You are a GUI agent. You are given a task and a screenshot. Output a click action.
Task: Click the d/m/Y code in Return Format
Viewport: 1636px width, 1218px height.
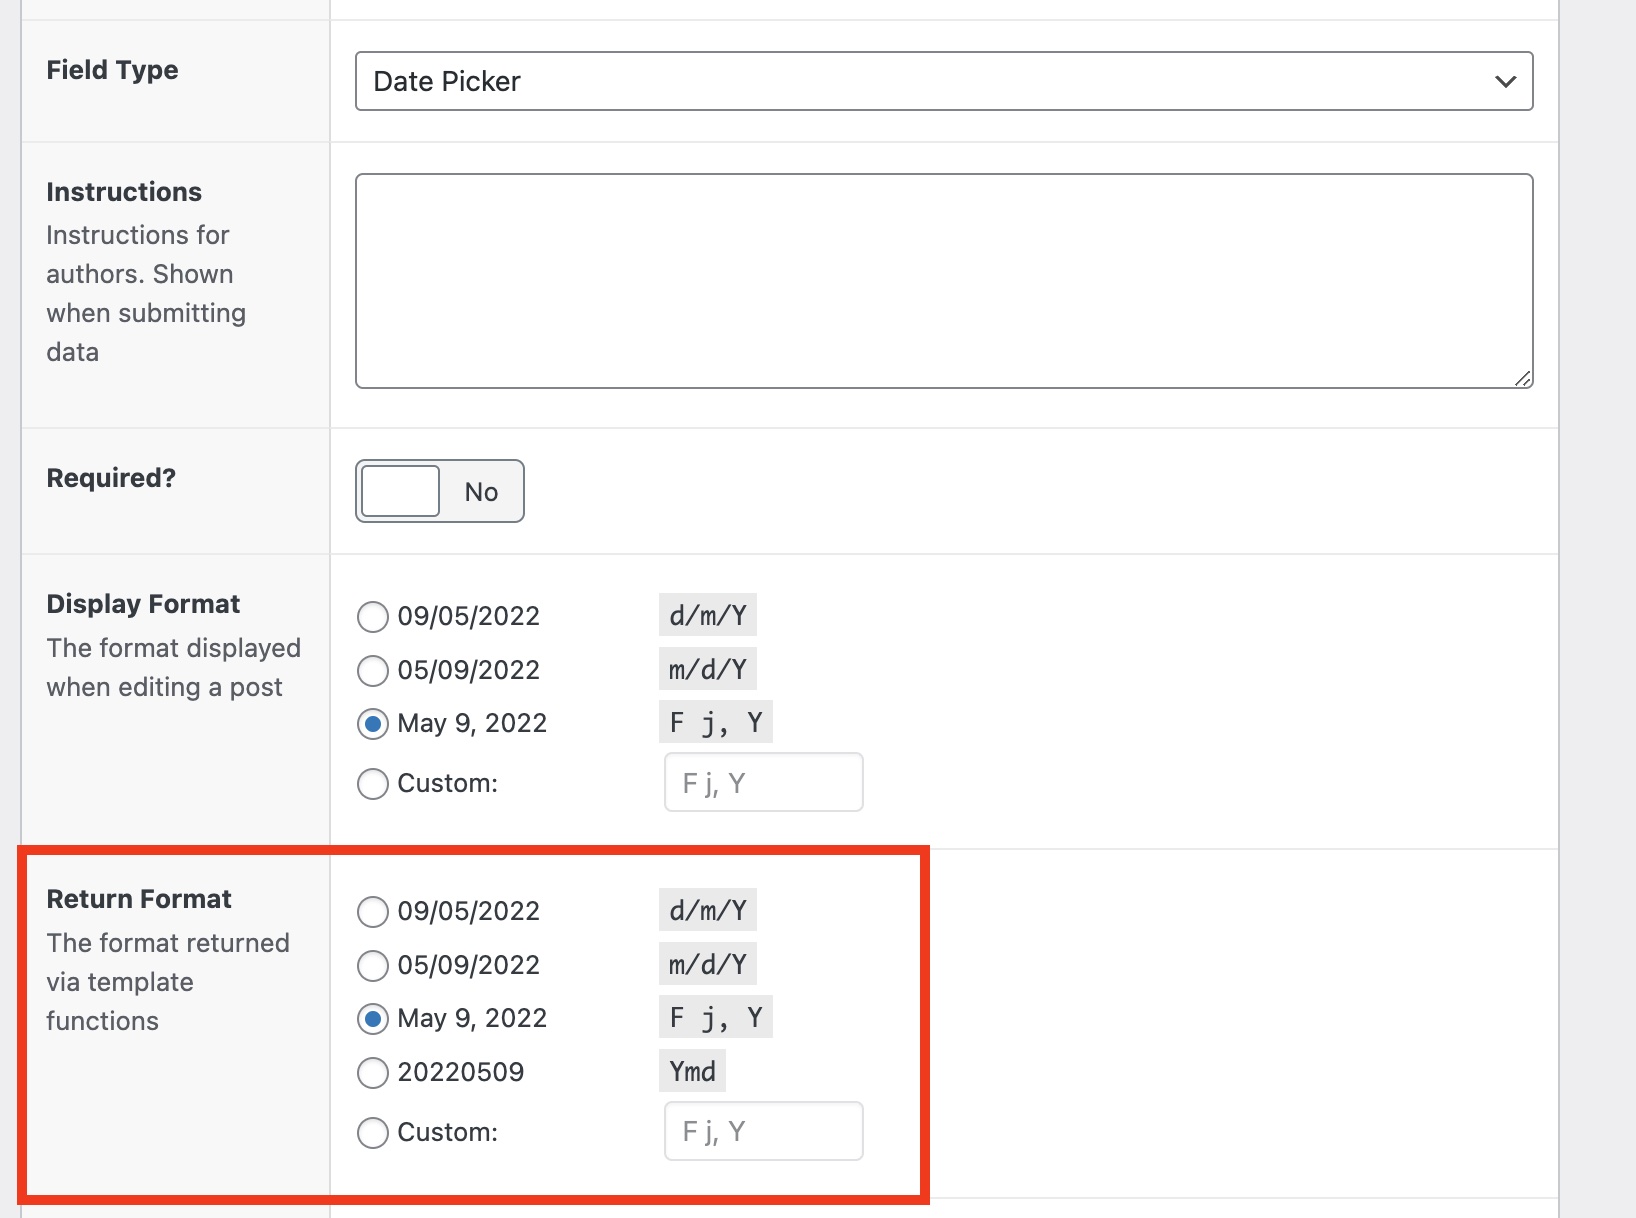point(708,910)
